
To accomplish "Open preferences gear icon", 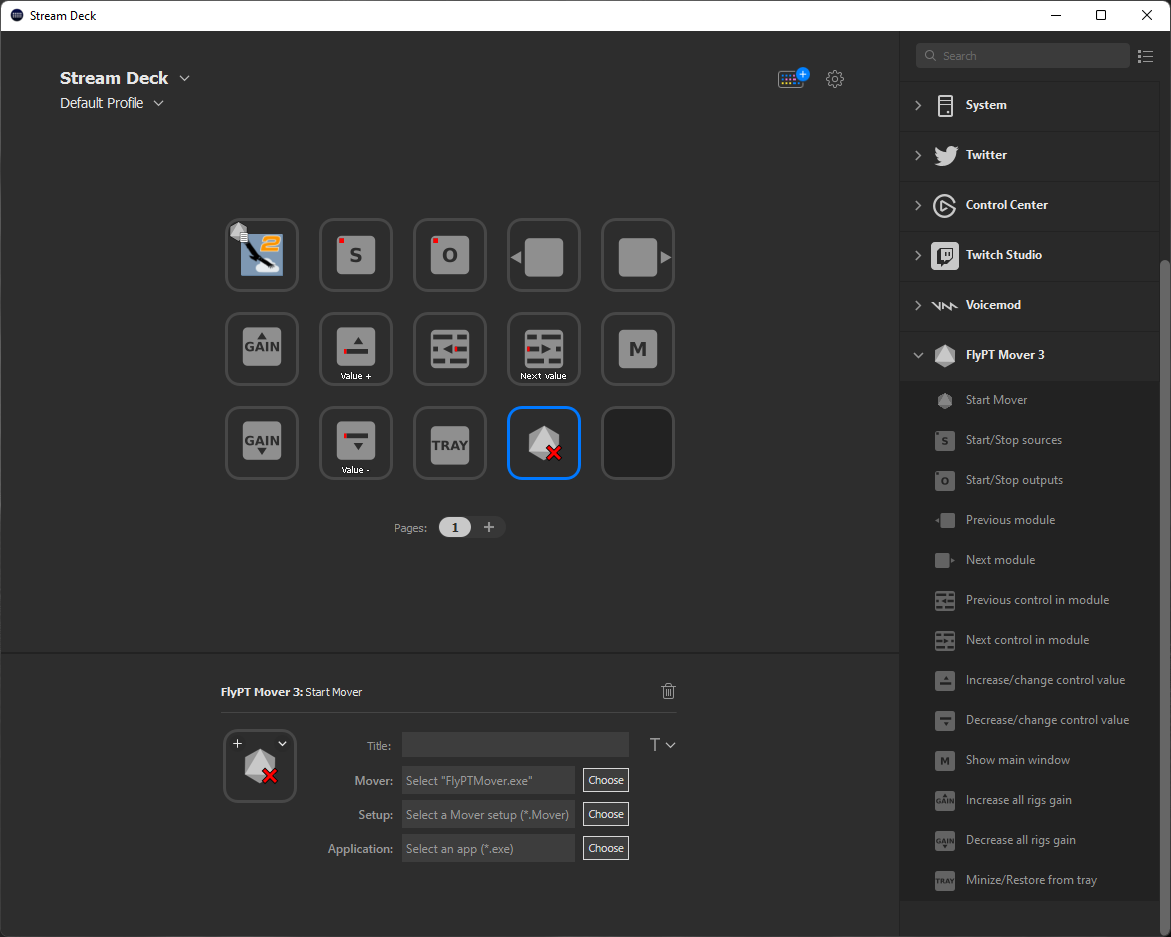I will click(835, 78).
